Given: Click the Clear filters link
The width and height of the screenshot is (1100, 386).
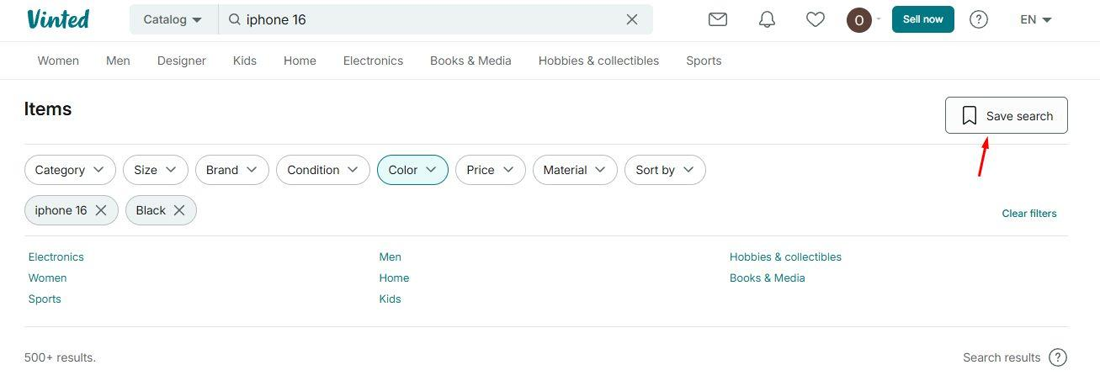Looking at the screenshot, I should pos(1029,213).
